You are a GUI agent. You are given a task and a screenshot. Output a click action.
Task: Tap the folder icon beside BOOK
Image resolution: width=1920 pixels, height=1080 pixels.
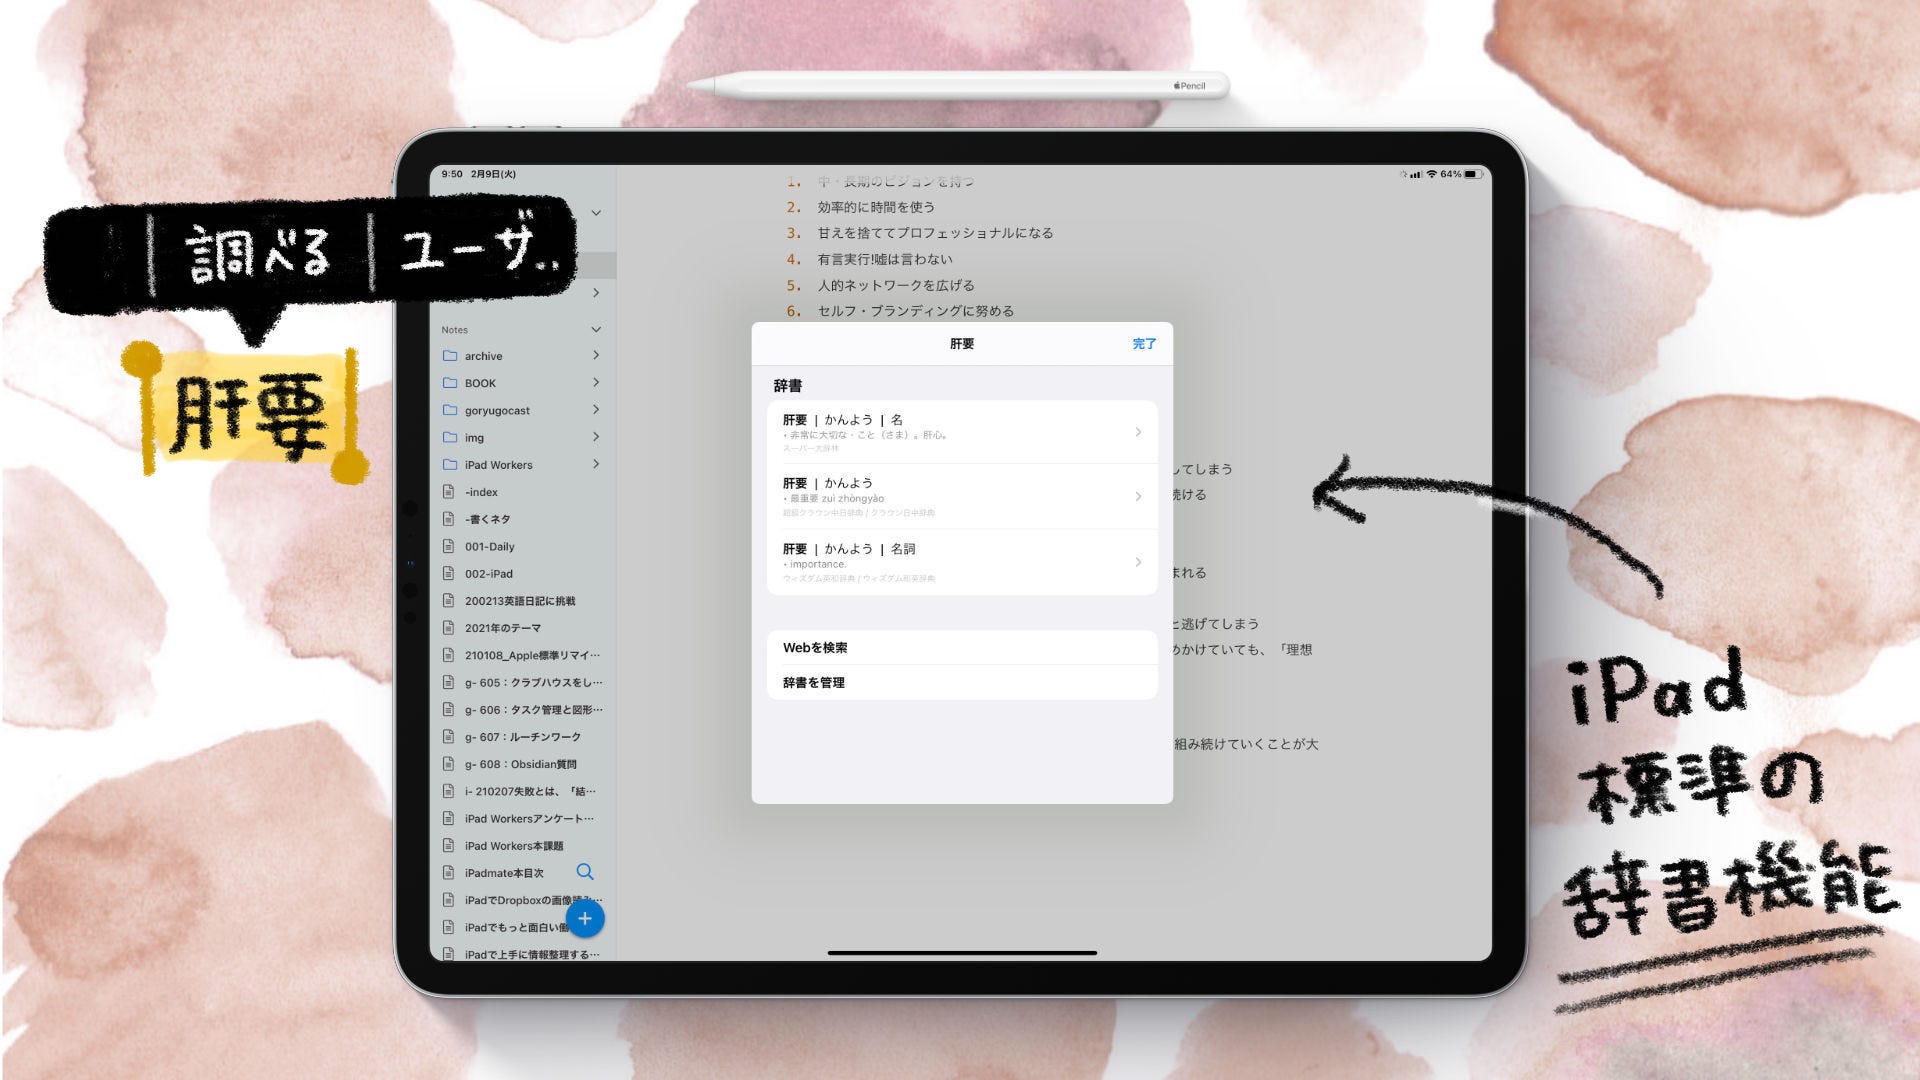pos(449,382)
